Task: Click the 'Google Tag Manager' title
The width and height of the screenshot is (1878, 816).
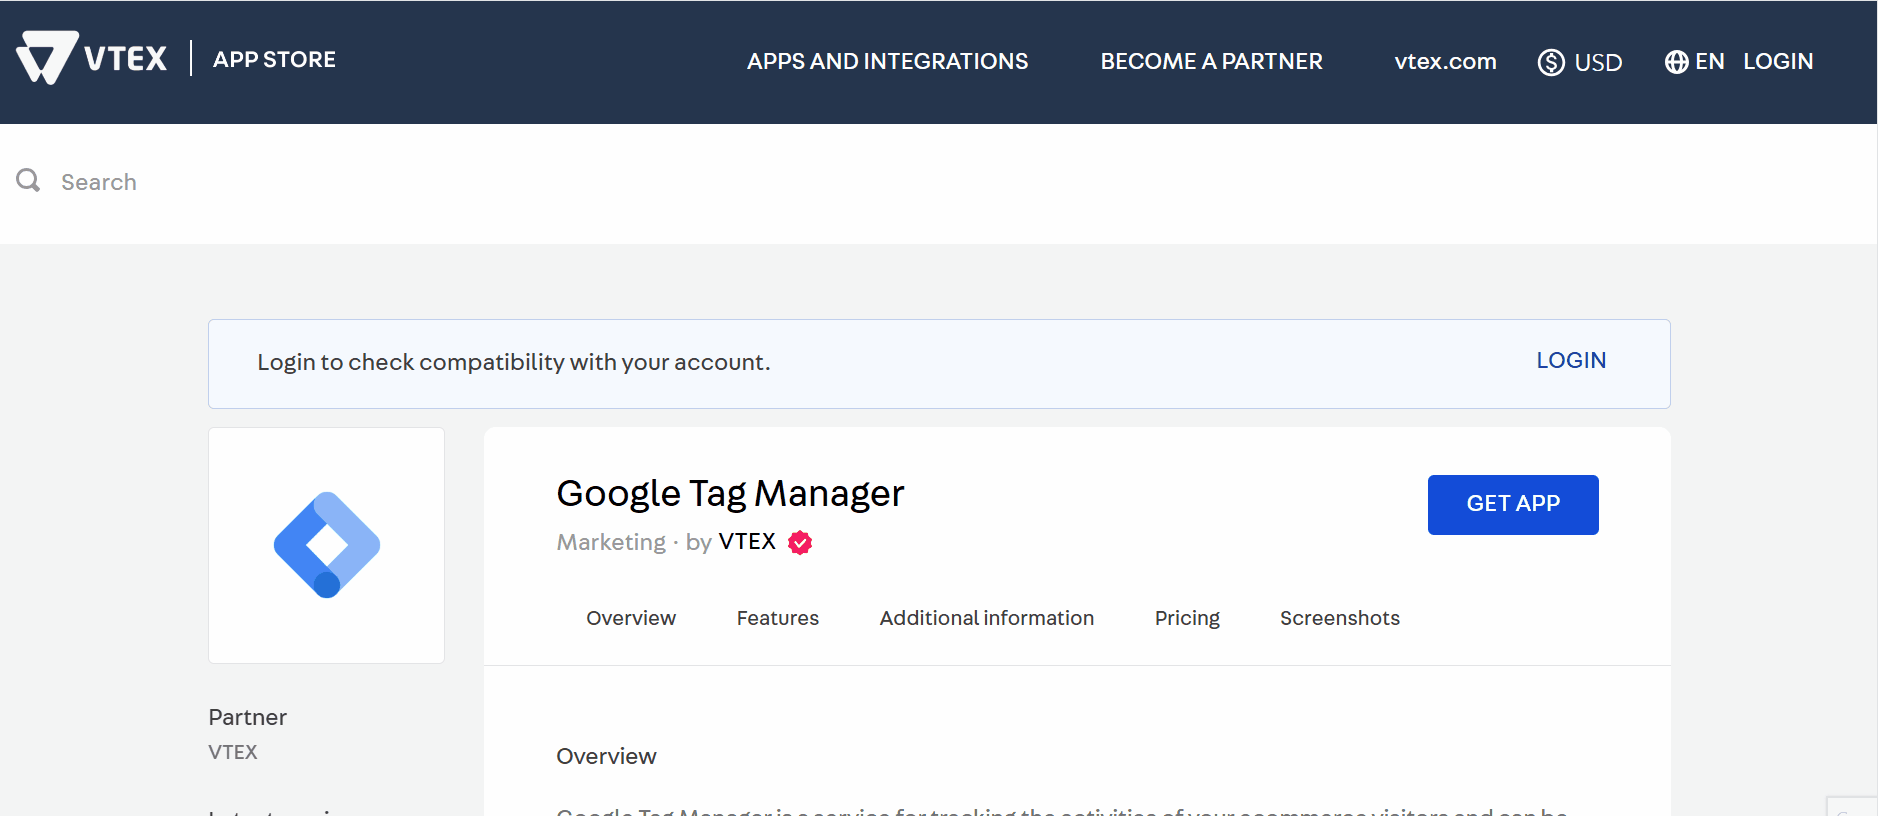Action: click(730, 494)
